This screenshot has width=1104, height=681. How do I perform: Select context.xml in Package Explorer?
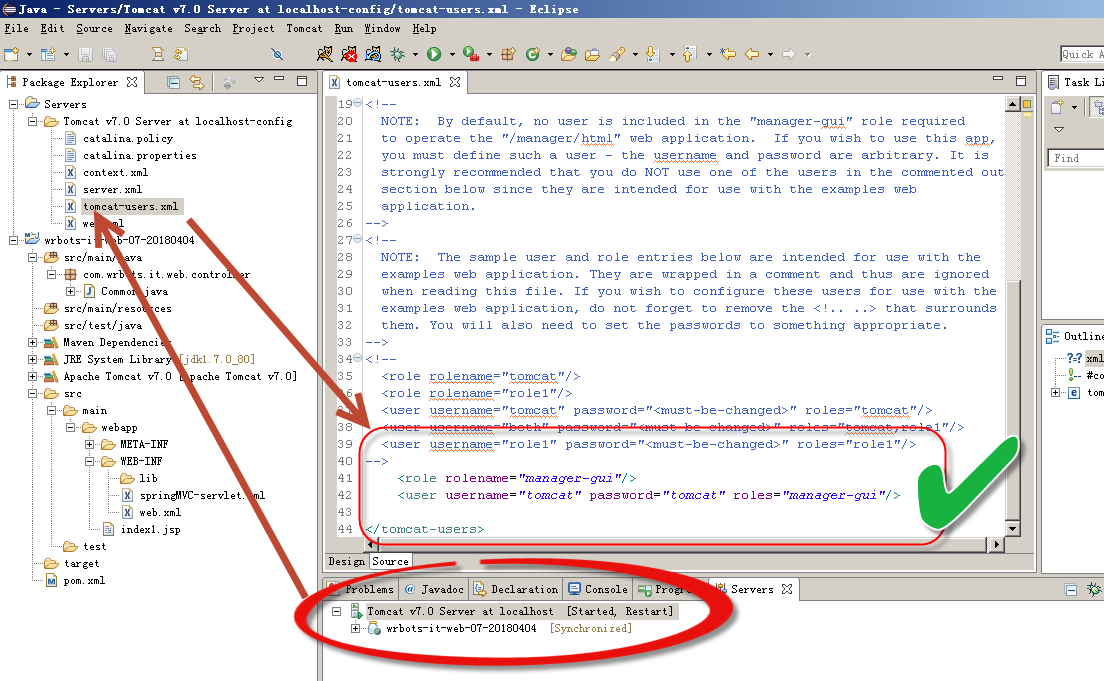pyautogui.click(x=115, y=173)
